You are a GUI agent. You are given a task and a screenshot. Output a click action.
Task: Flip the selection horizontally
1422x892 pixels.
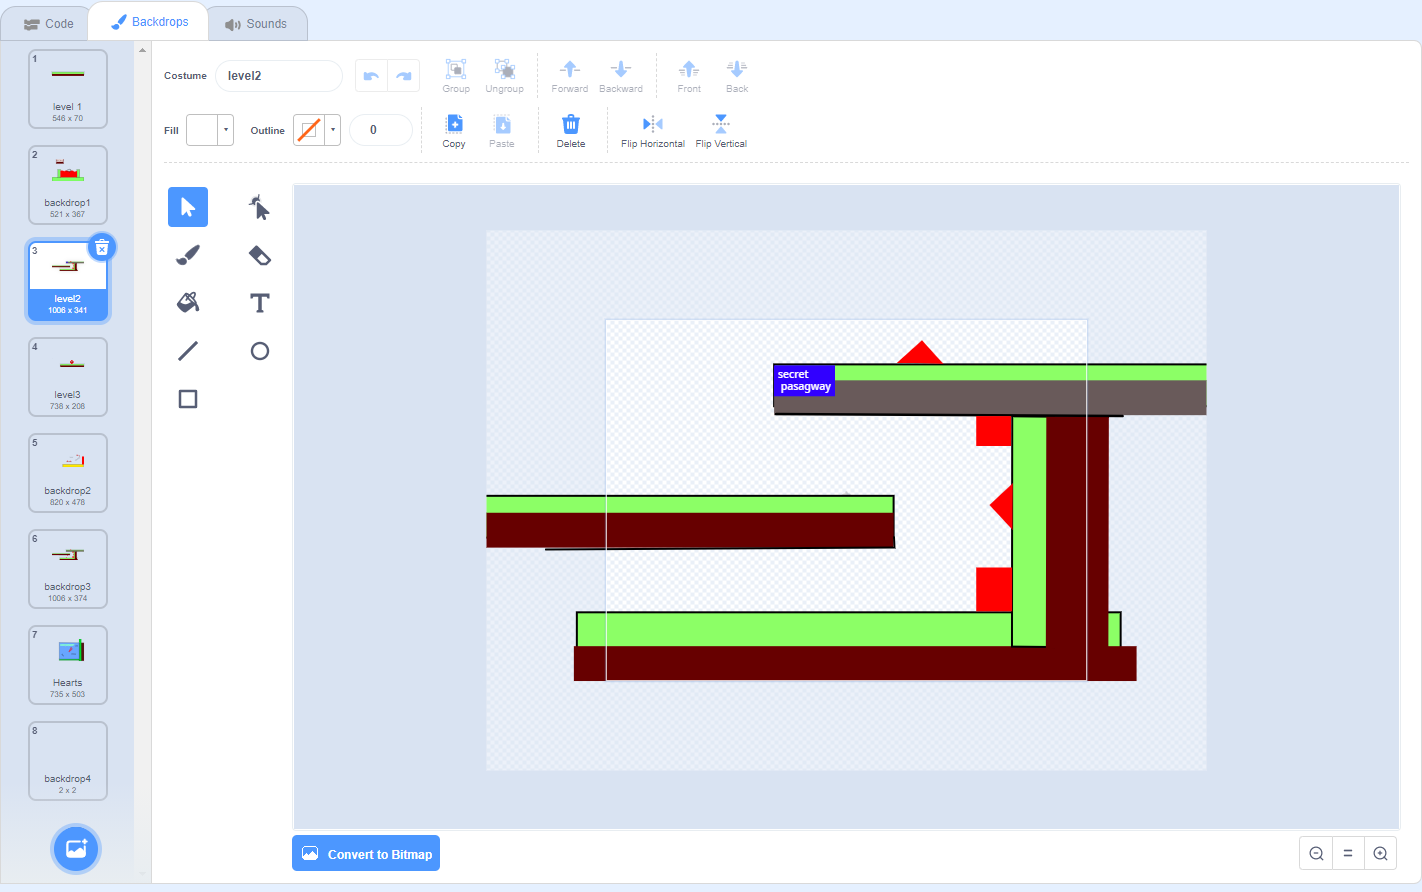[x=653, y=131]
